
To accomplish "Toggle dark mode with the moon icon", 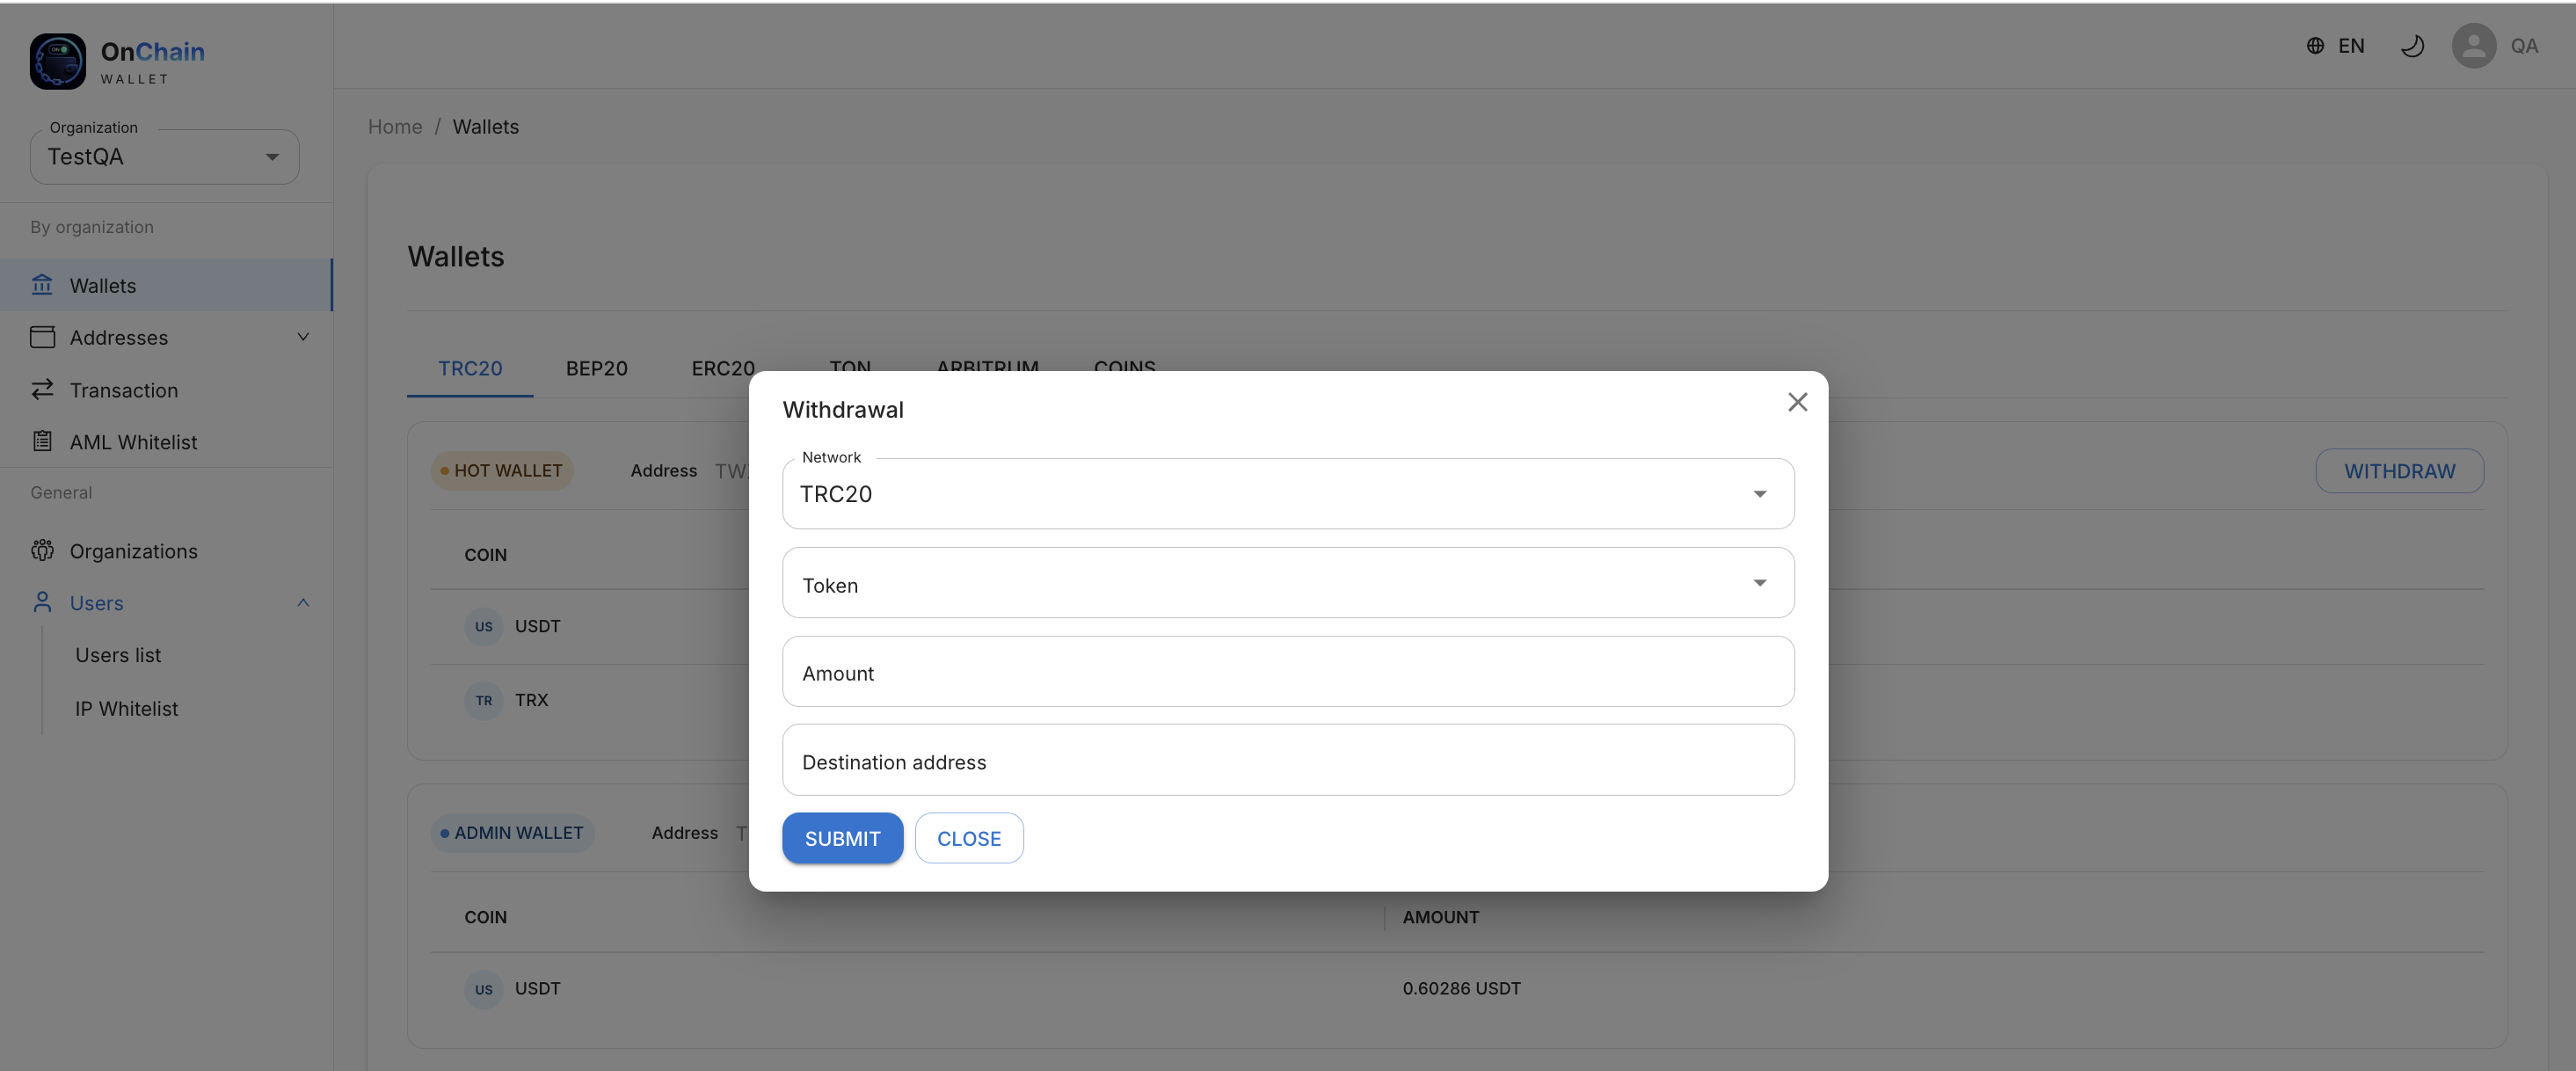I will (x=2412, y=46).
